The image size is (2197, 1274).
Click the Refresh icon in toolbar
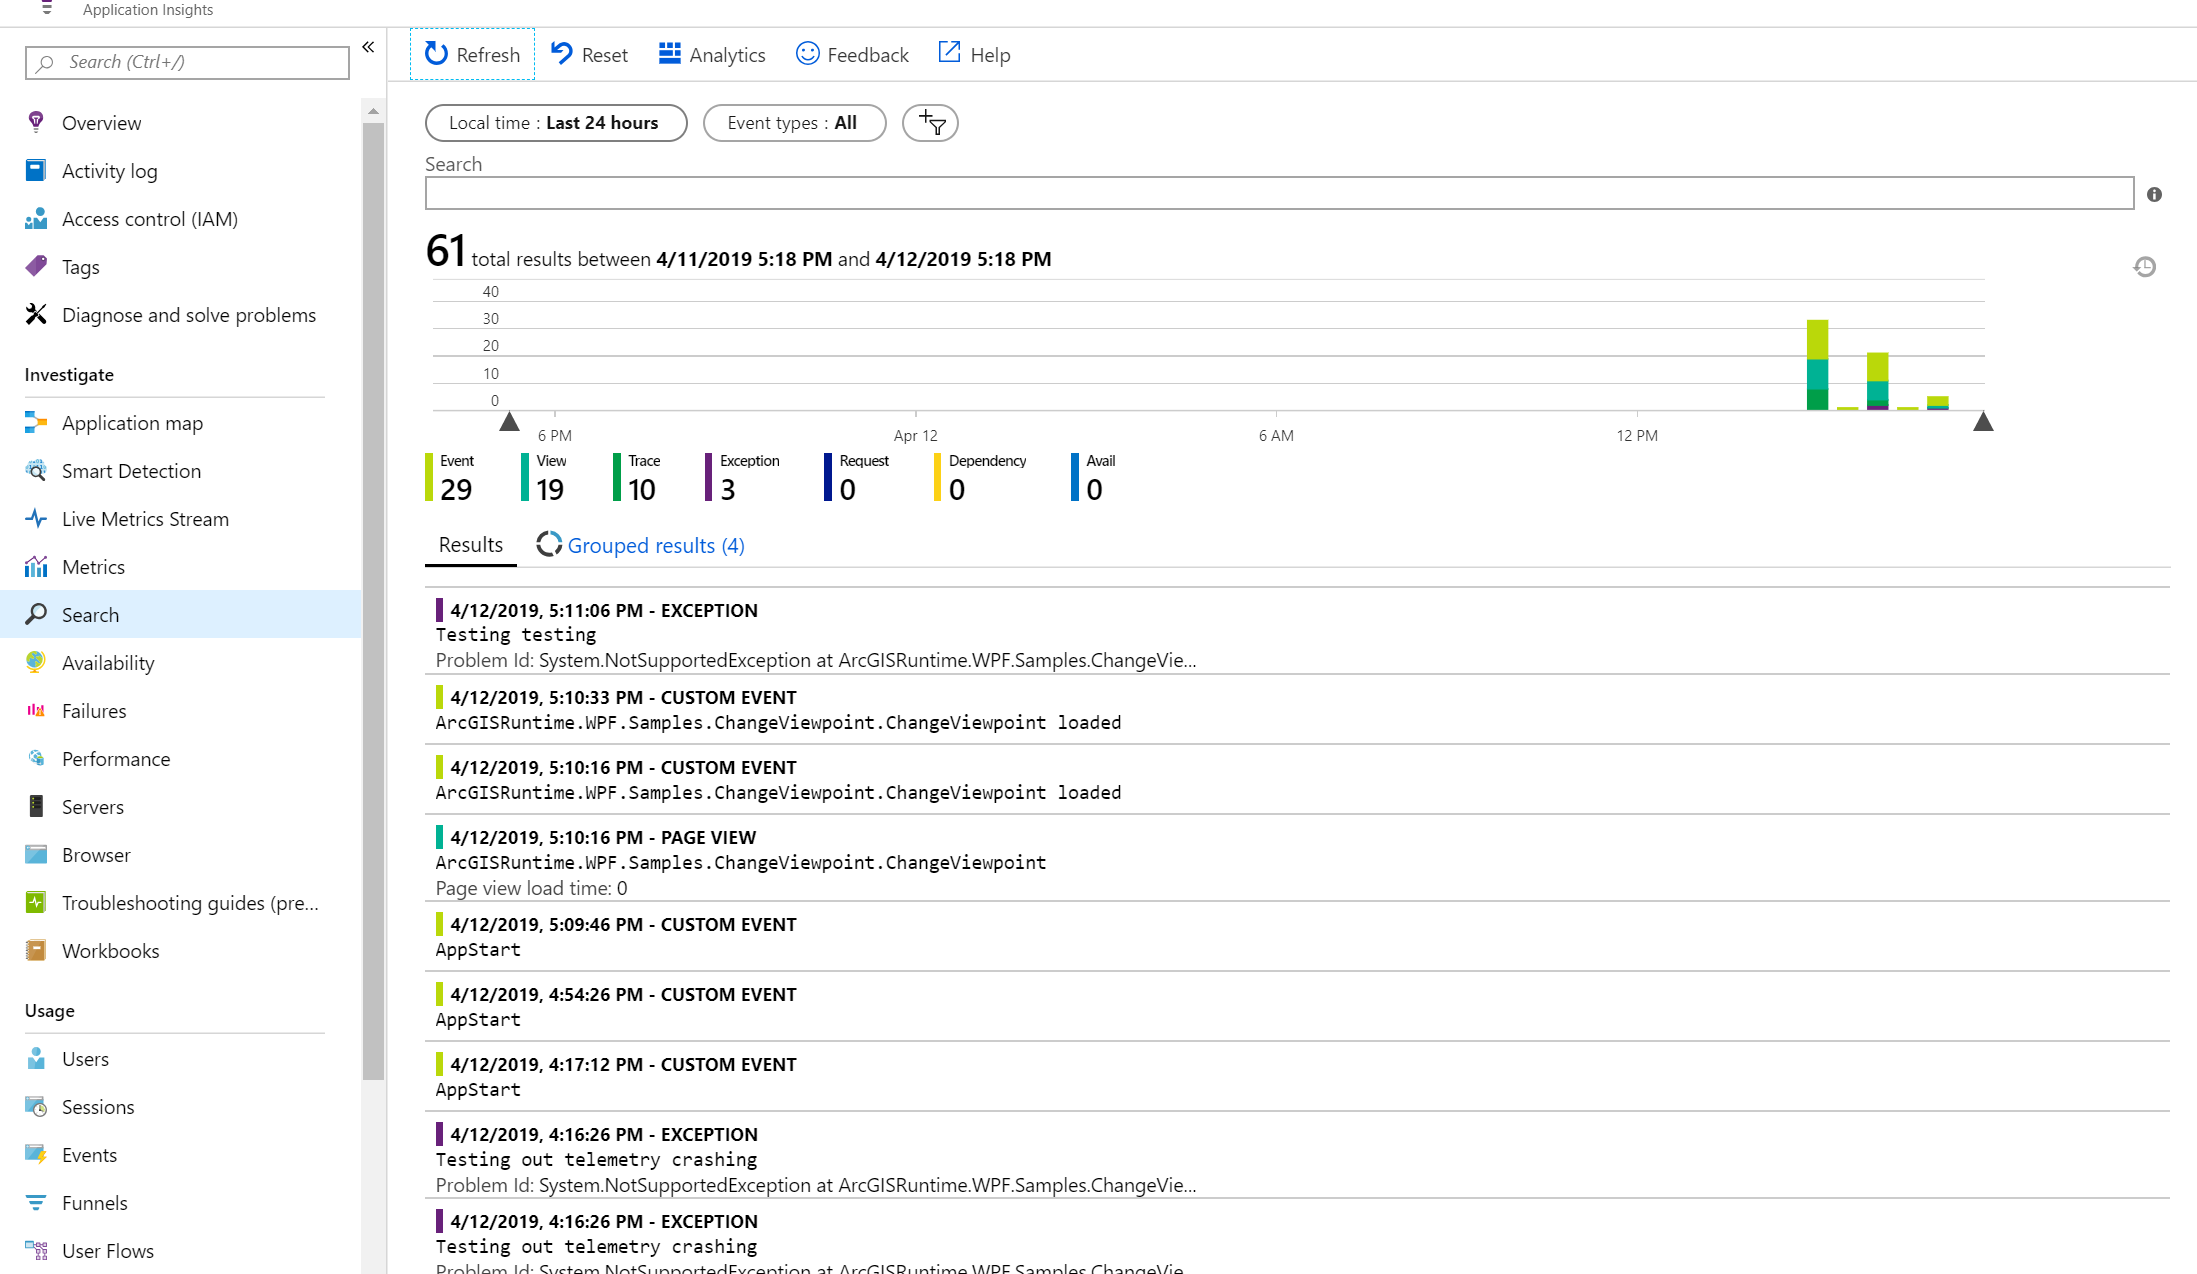coord(436,54)
